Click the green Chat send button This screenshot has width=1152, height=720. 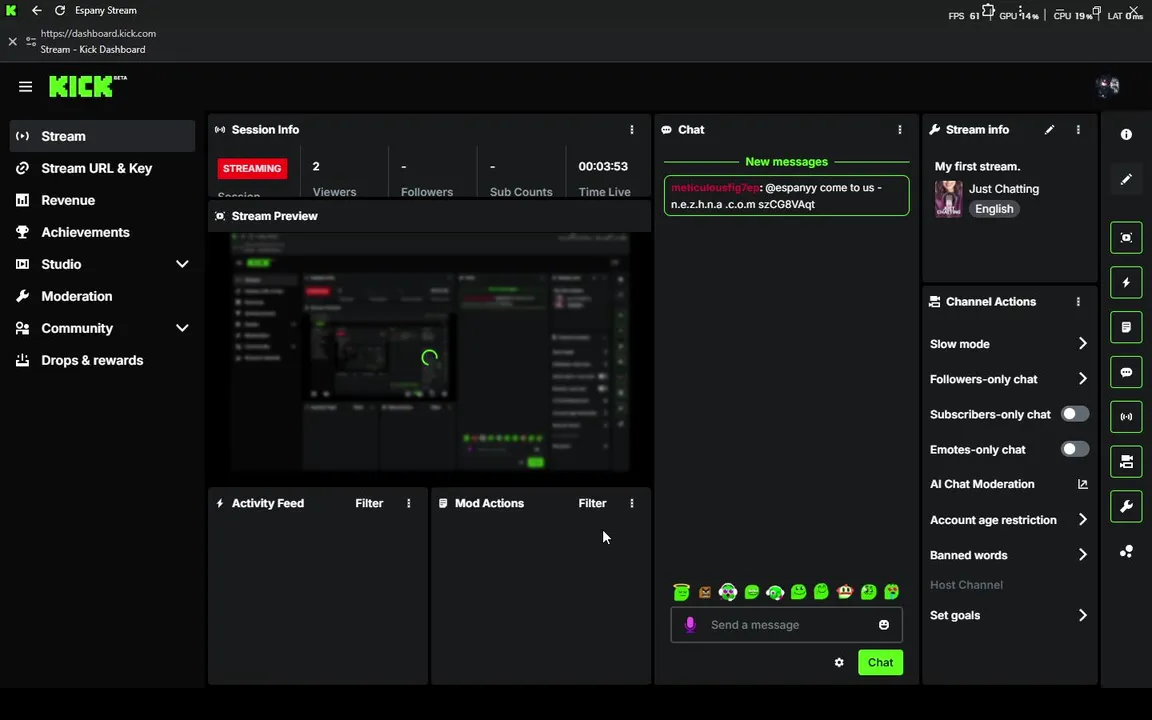880,663
